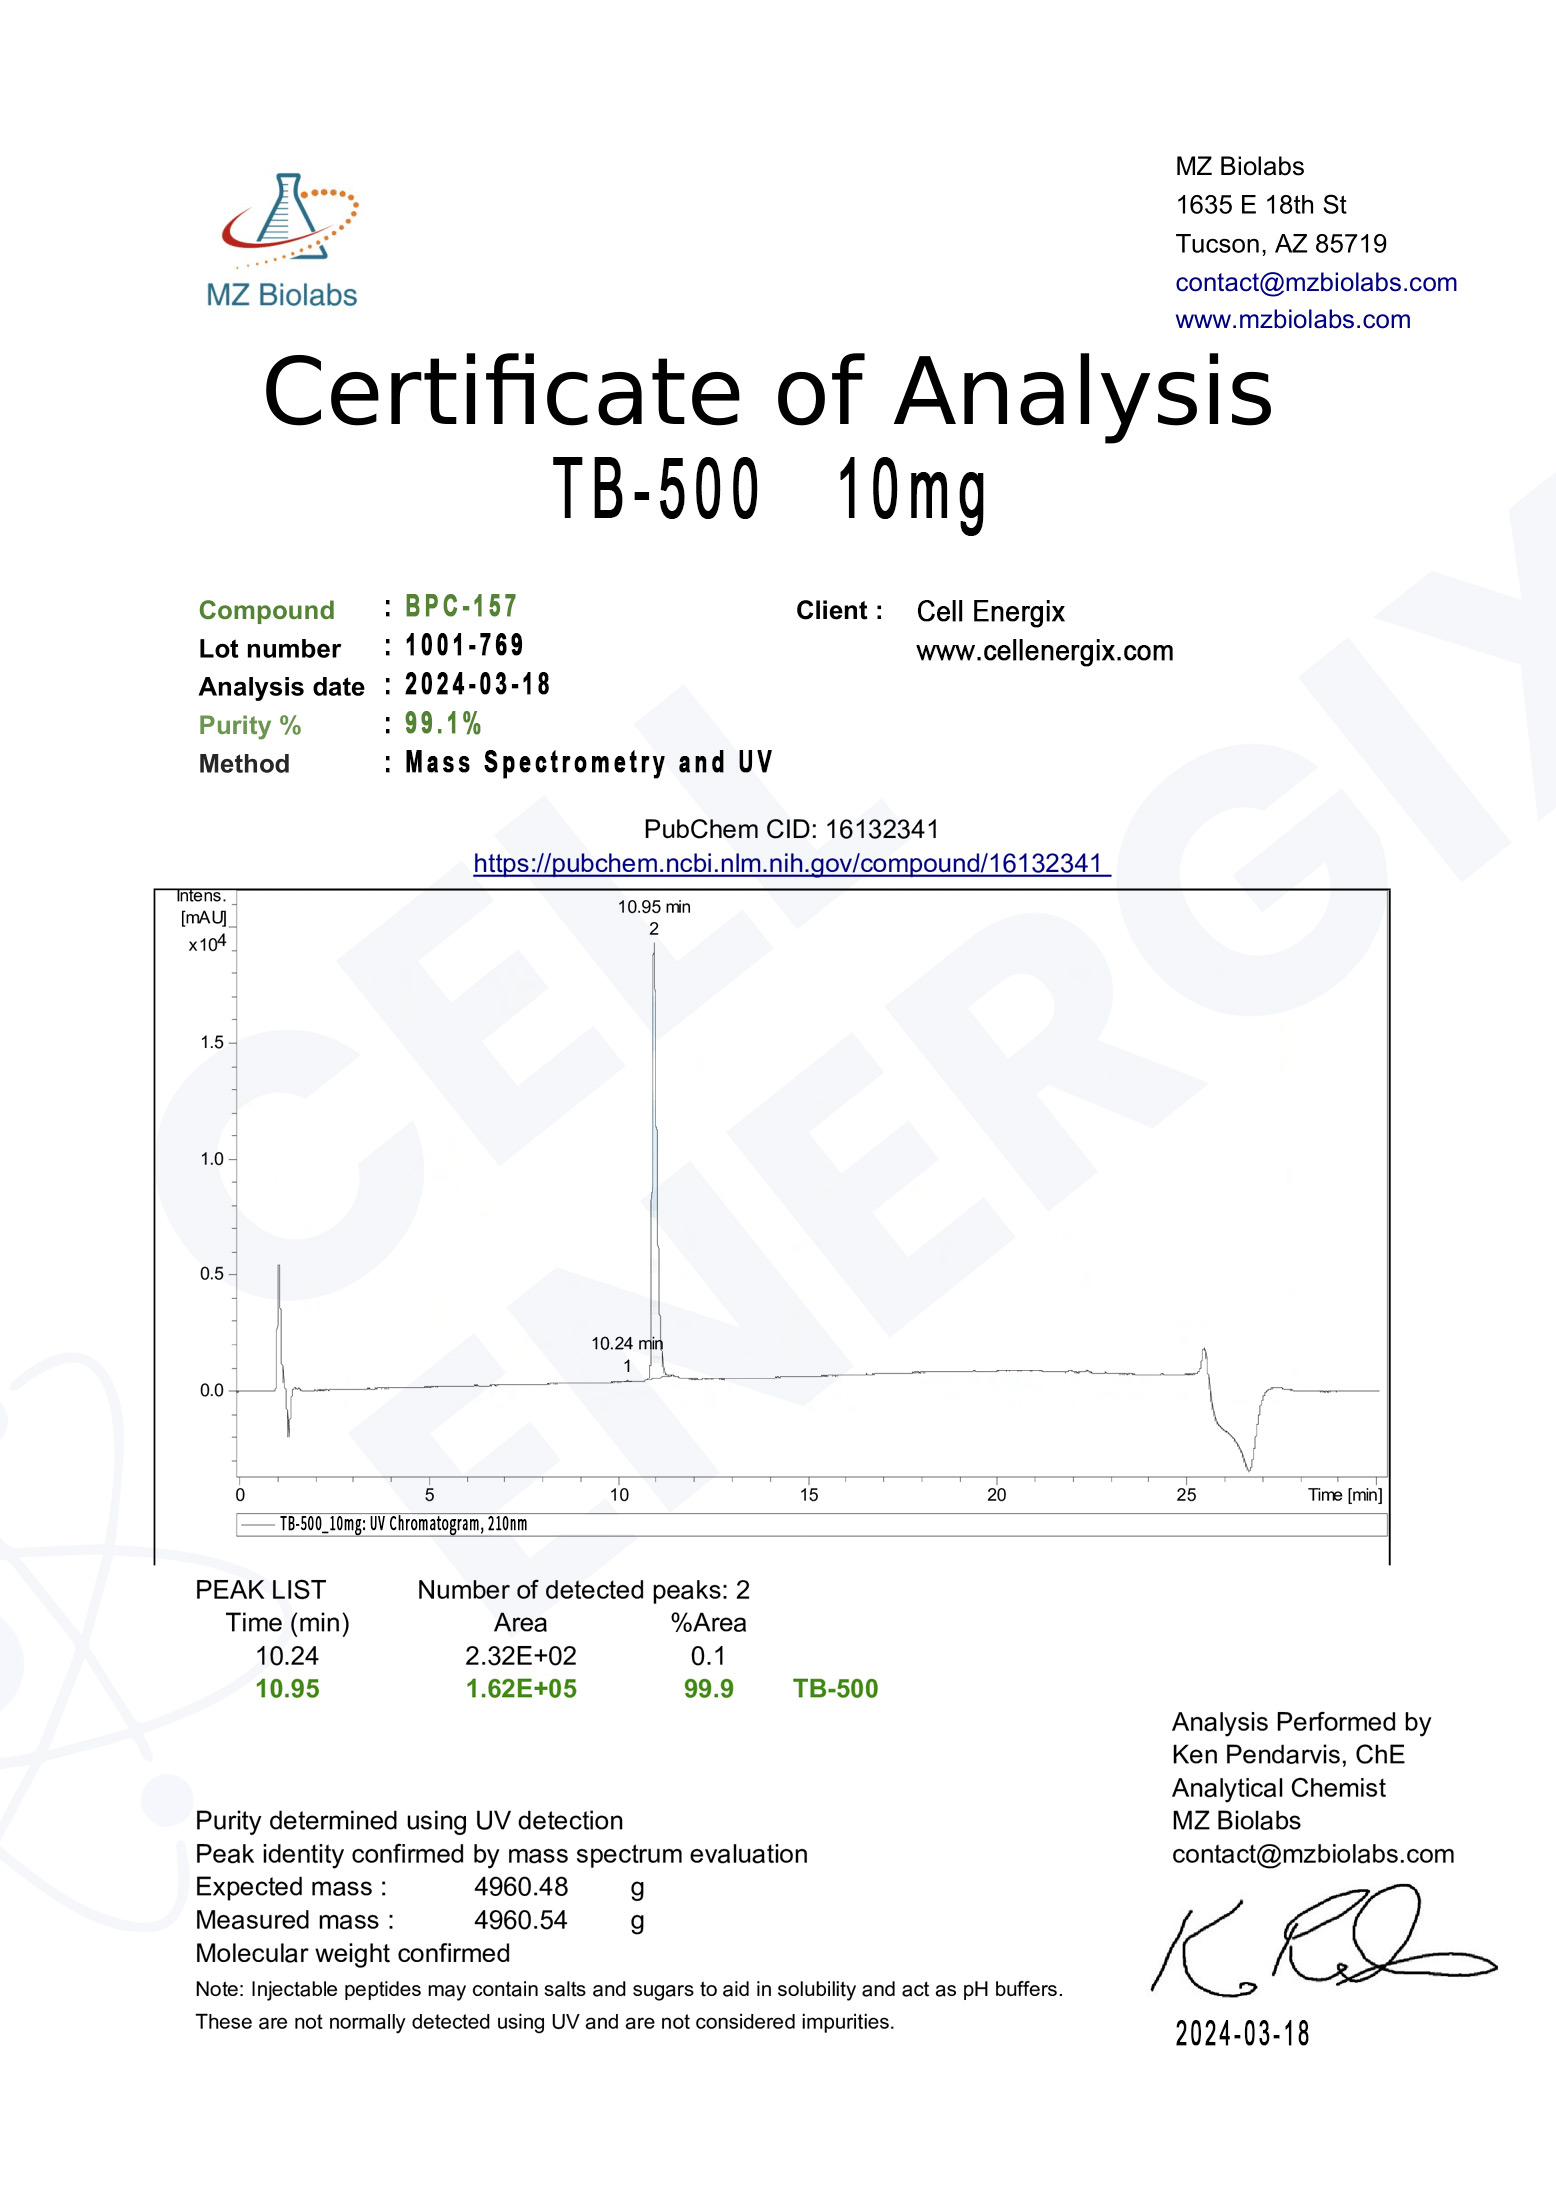This screenshot has height=2200, width=1556.
Task: Click the %Area cell '99.9'
Action: (708, 1689)
